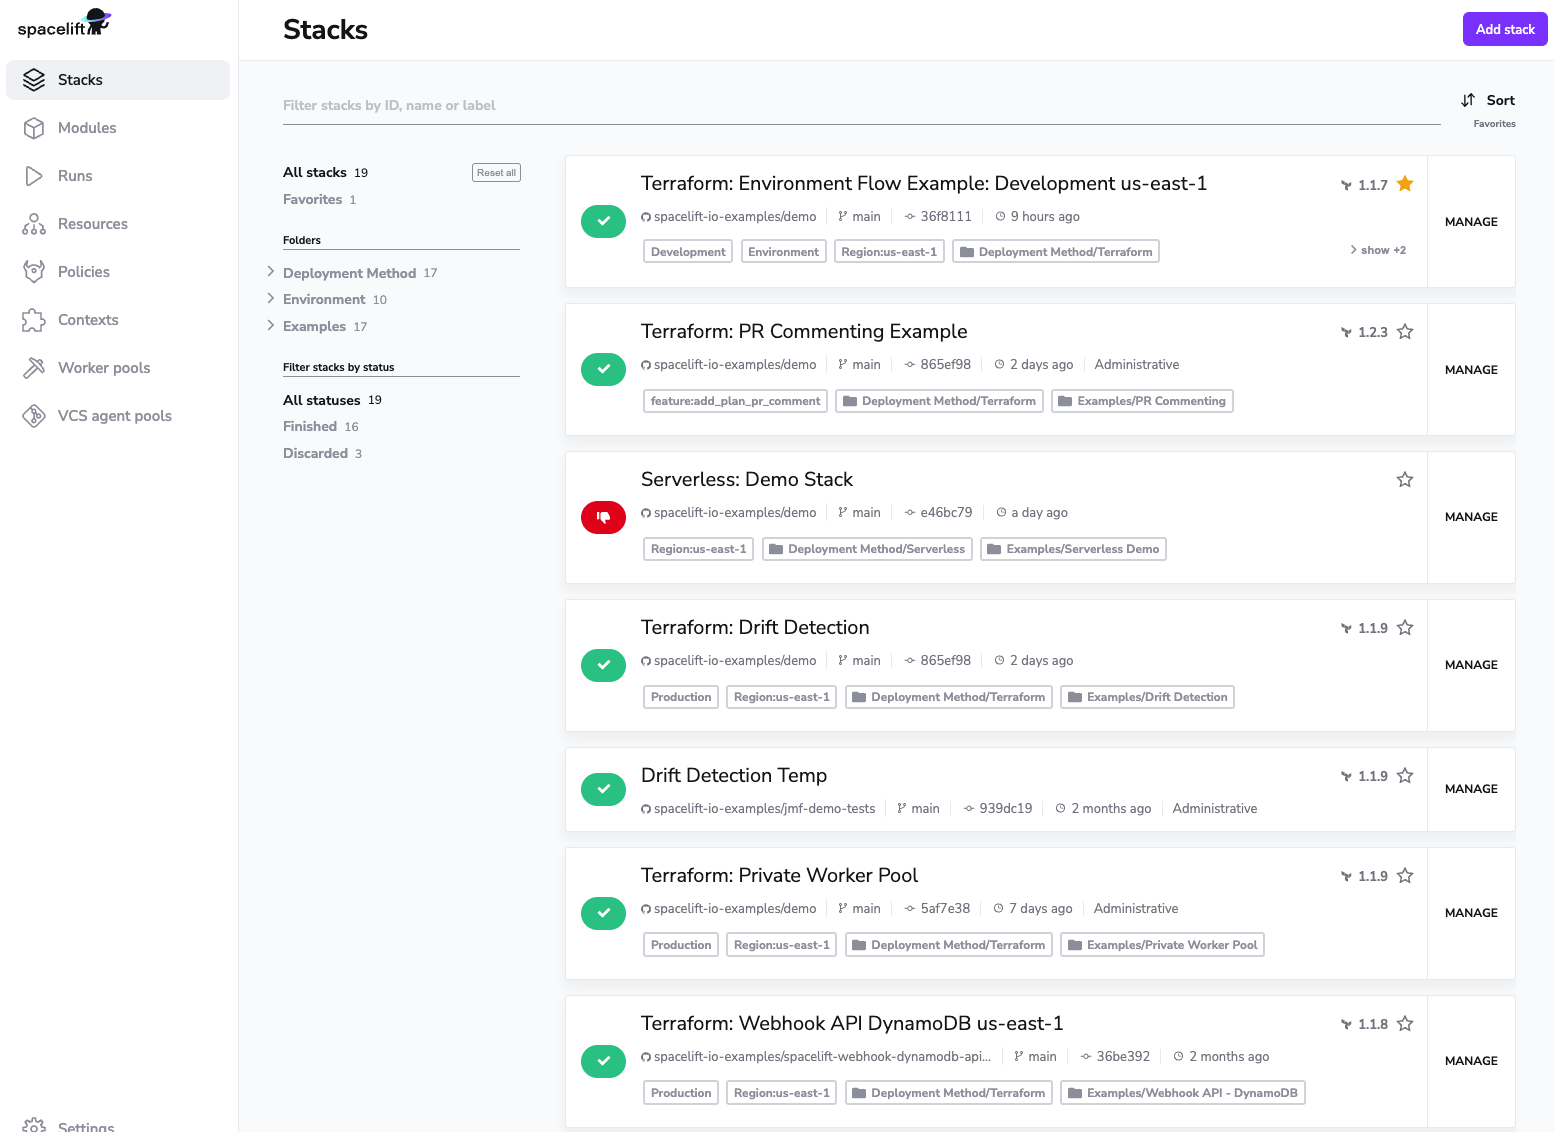Expand the Deployment Method folder
Viewport: 1554px width, 1132px height.
(x=271, y=272)
